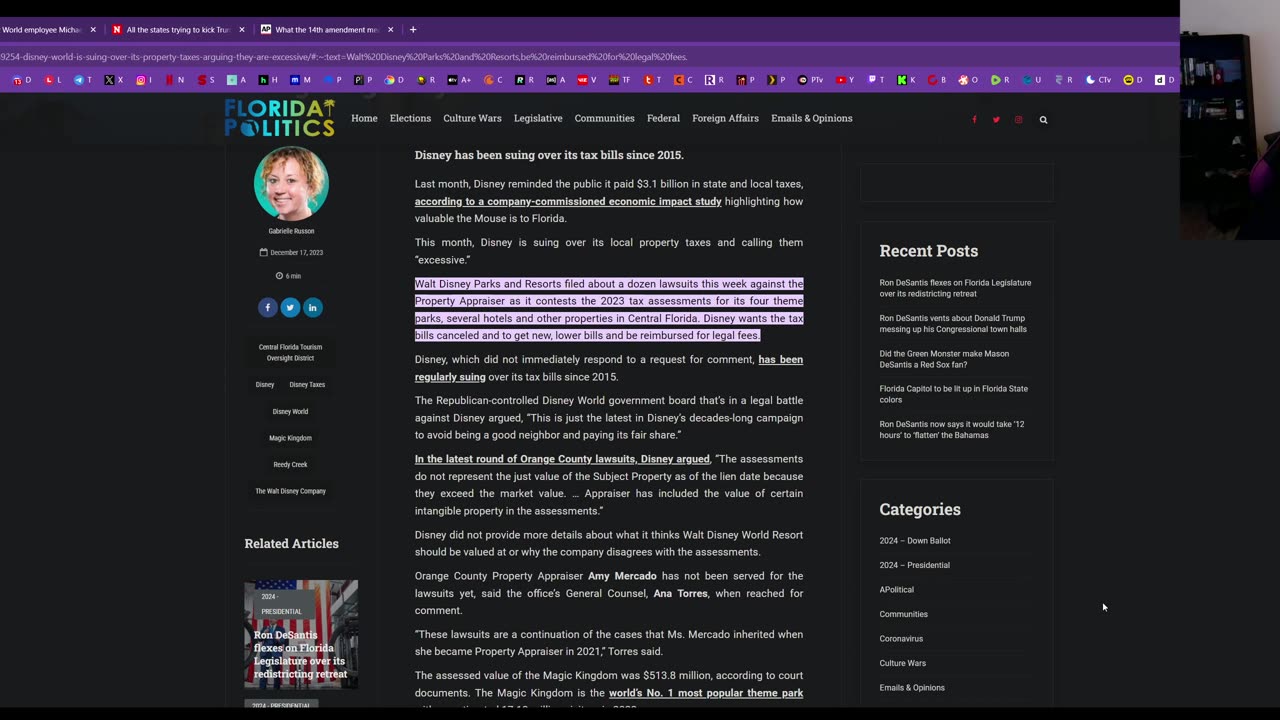
Task: Select the Magic Kingdom tag
Action: [290, 438]
